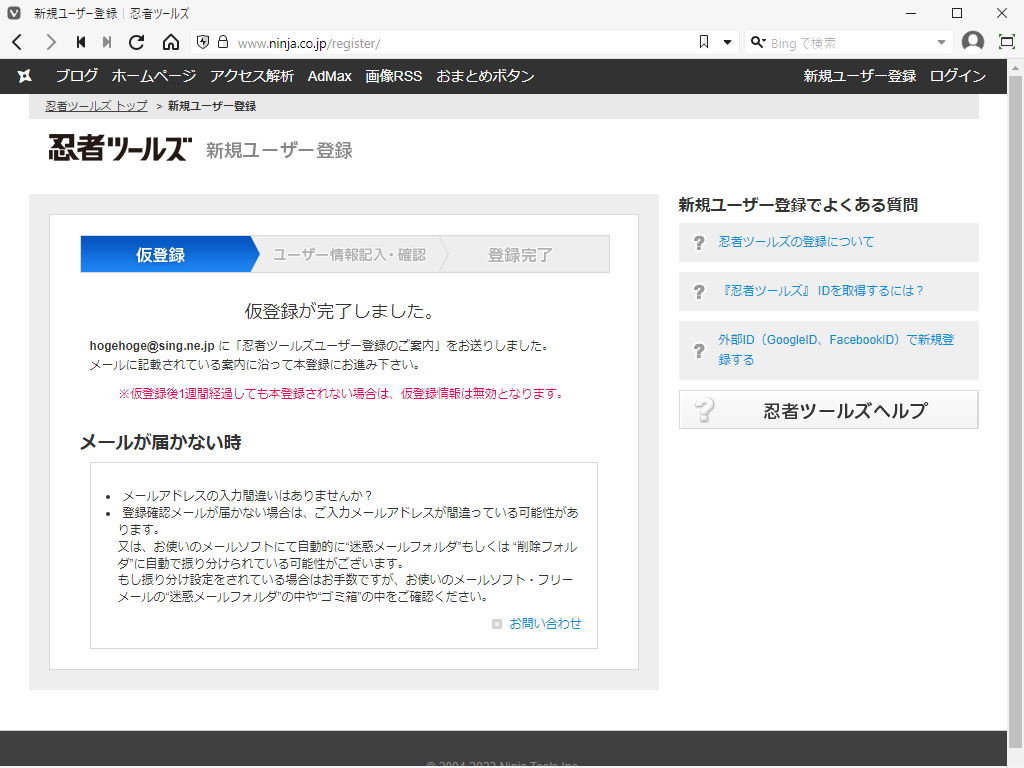Open the address bar dropdown arrow

pyautogui.click(x=727, y=43)
